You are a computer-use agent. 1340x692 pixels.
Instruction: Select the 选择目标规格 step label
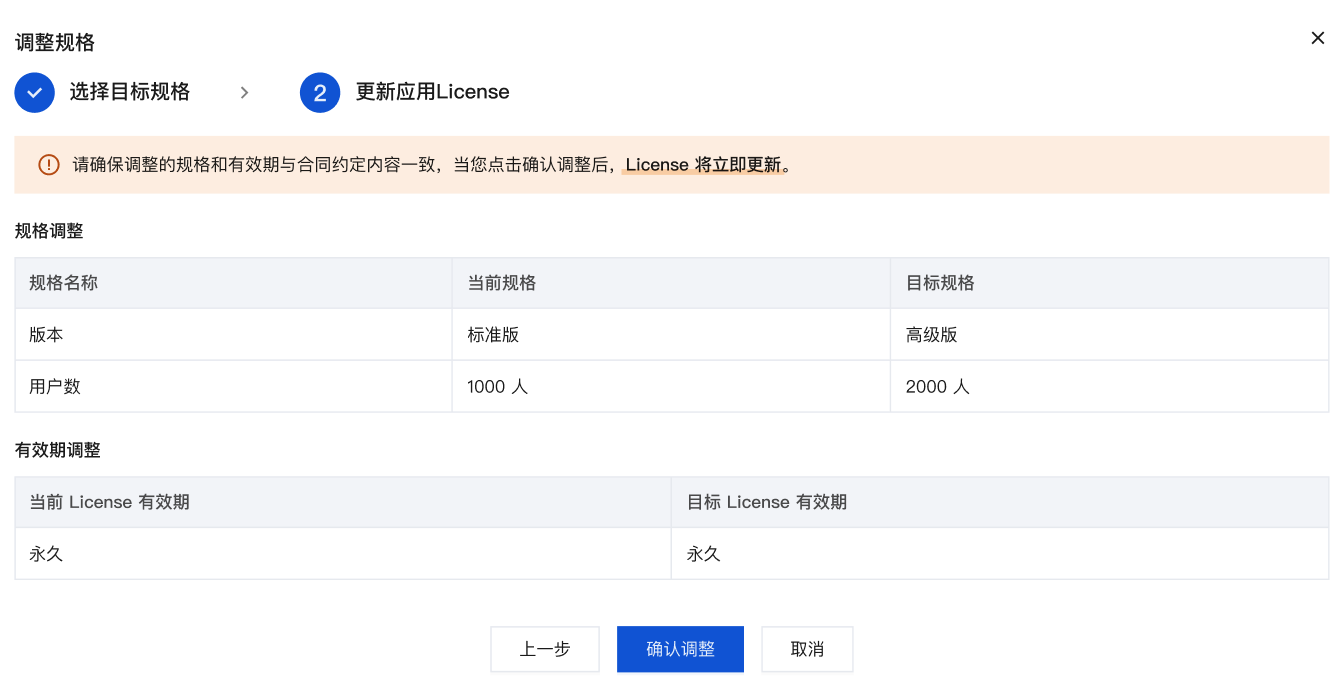[x=129, y=92]
